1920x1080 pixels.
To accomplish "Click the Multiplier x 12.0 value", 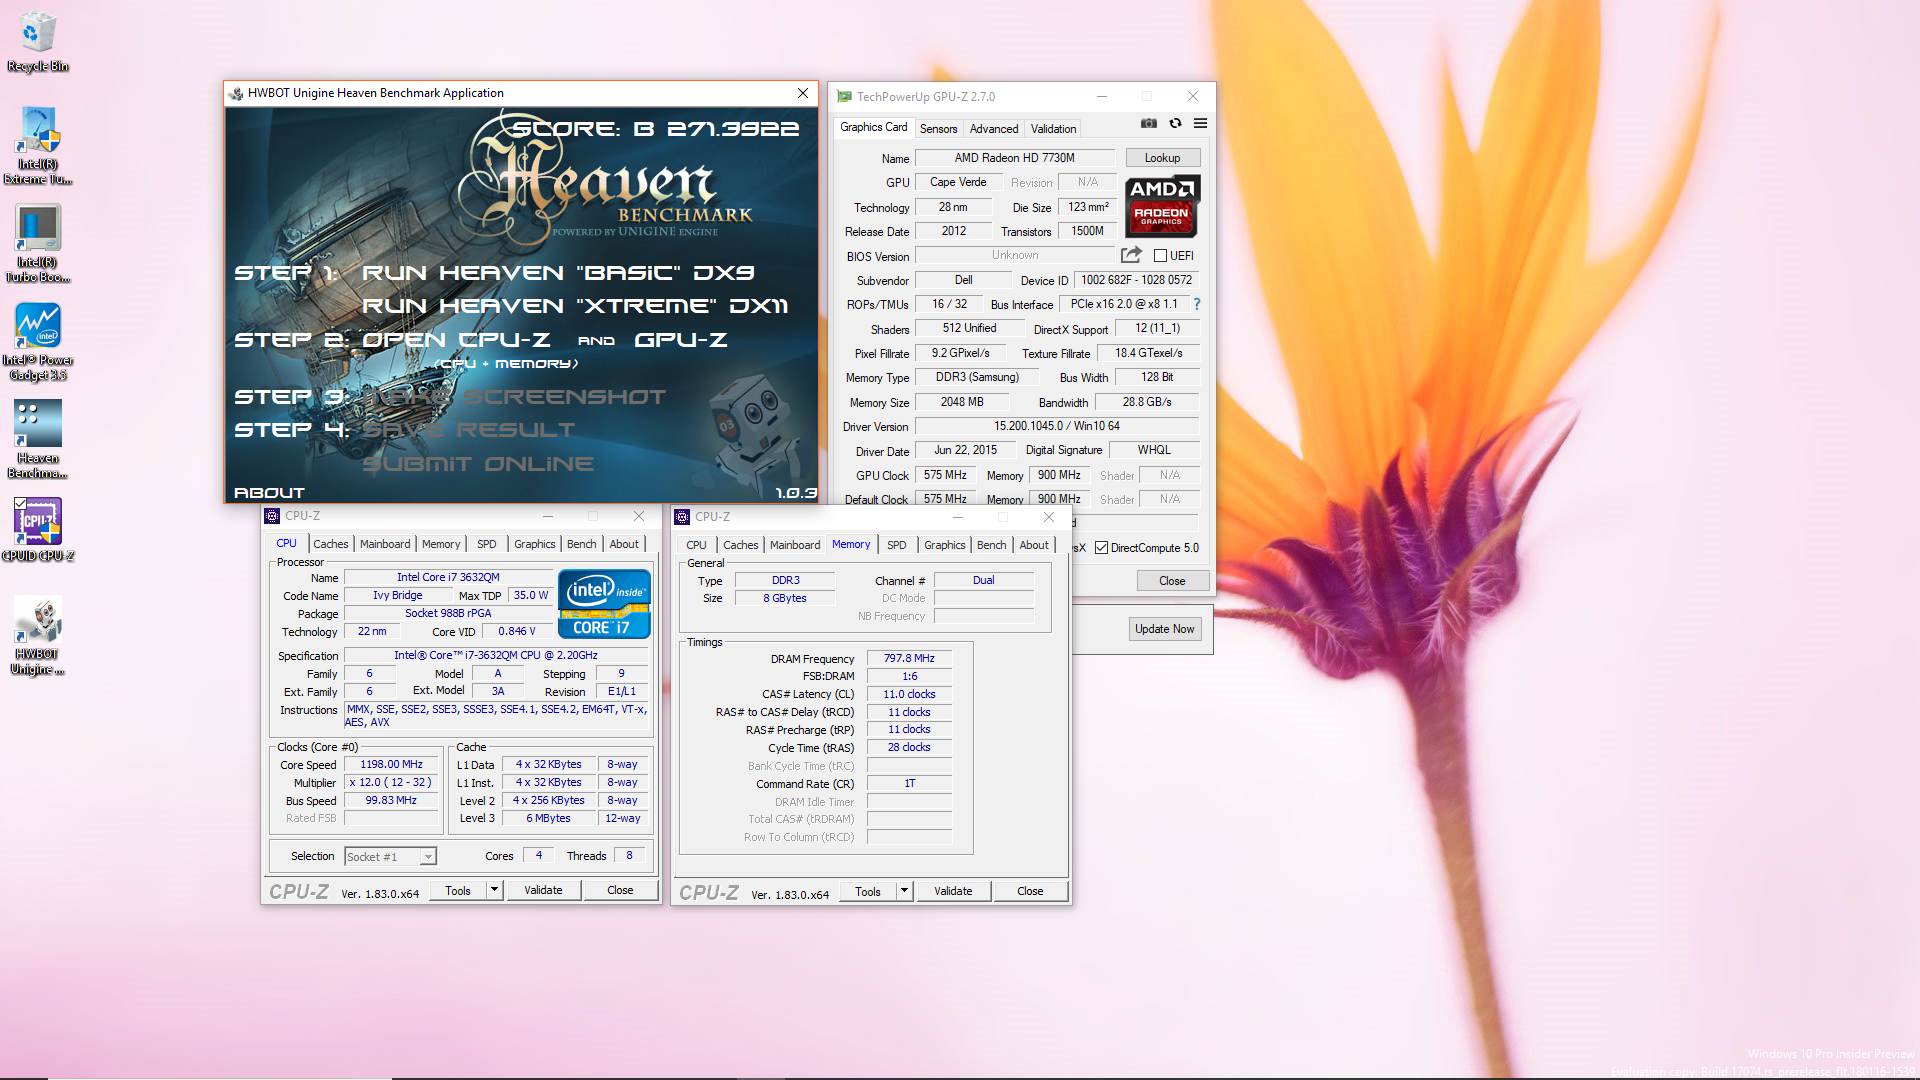I will pos(391,783).
